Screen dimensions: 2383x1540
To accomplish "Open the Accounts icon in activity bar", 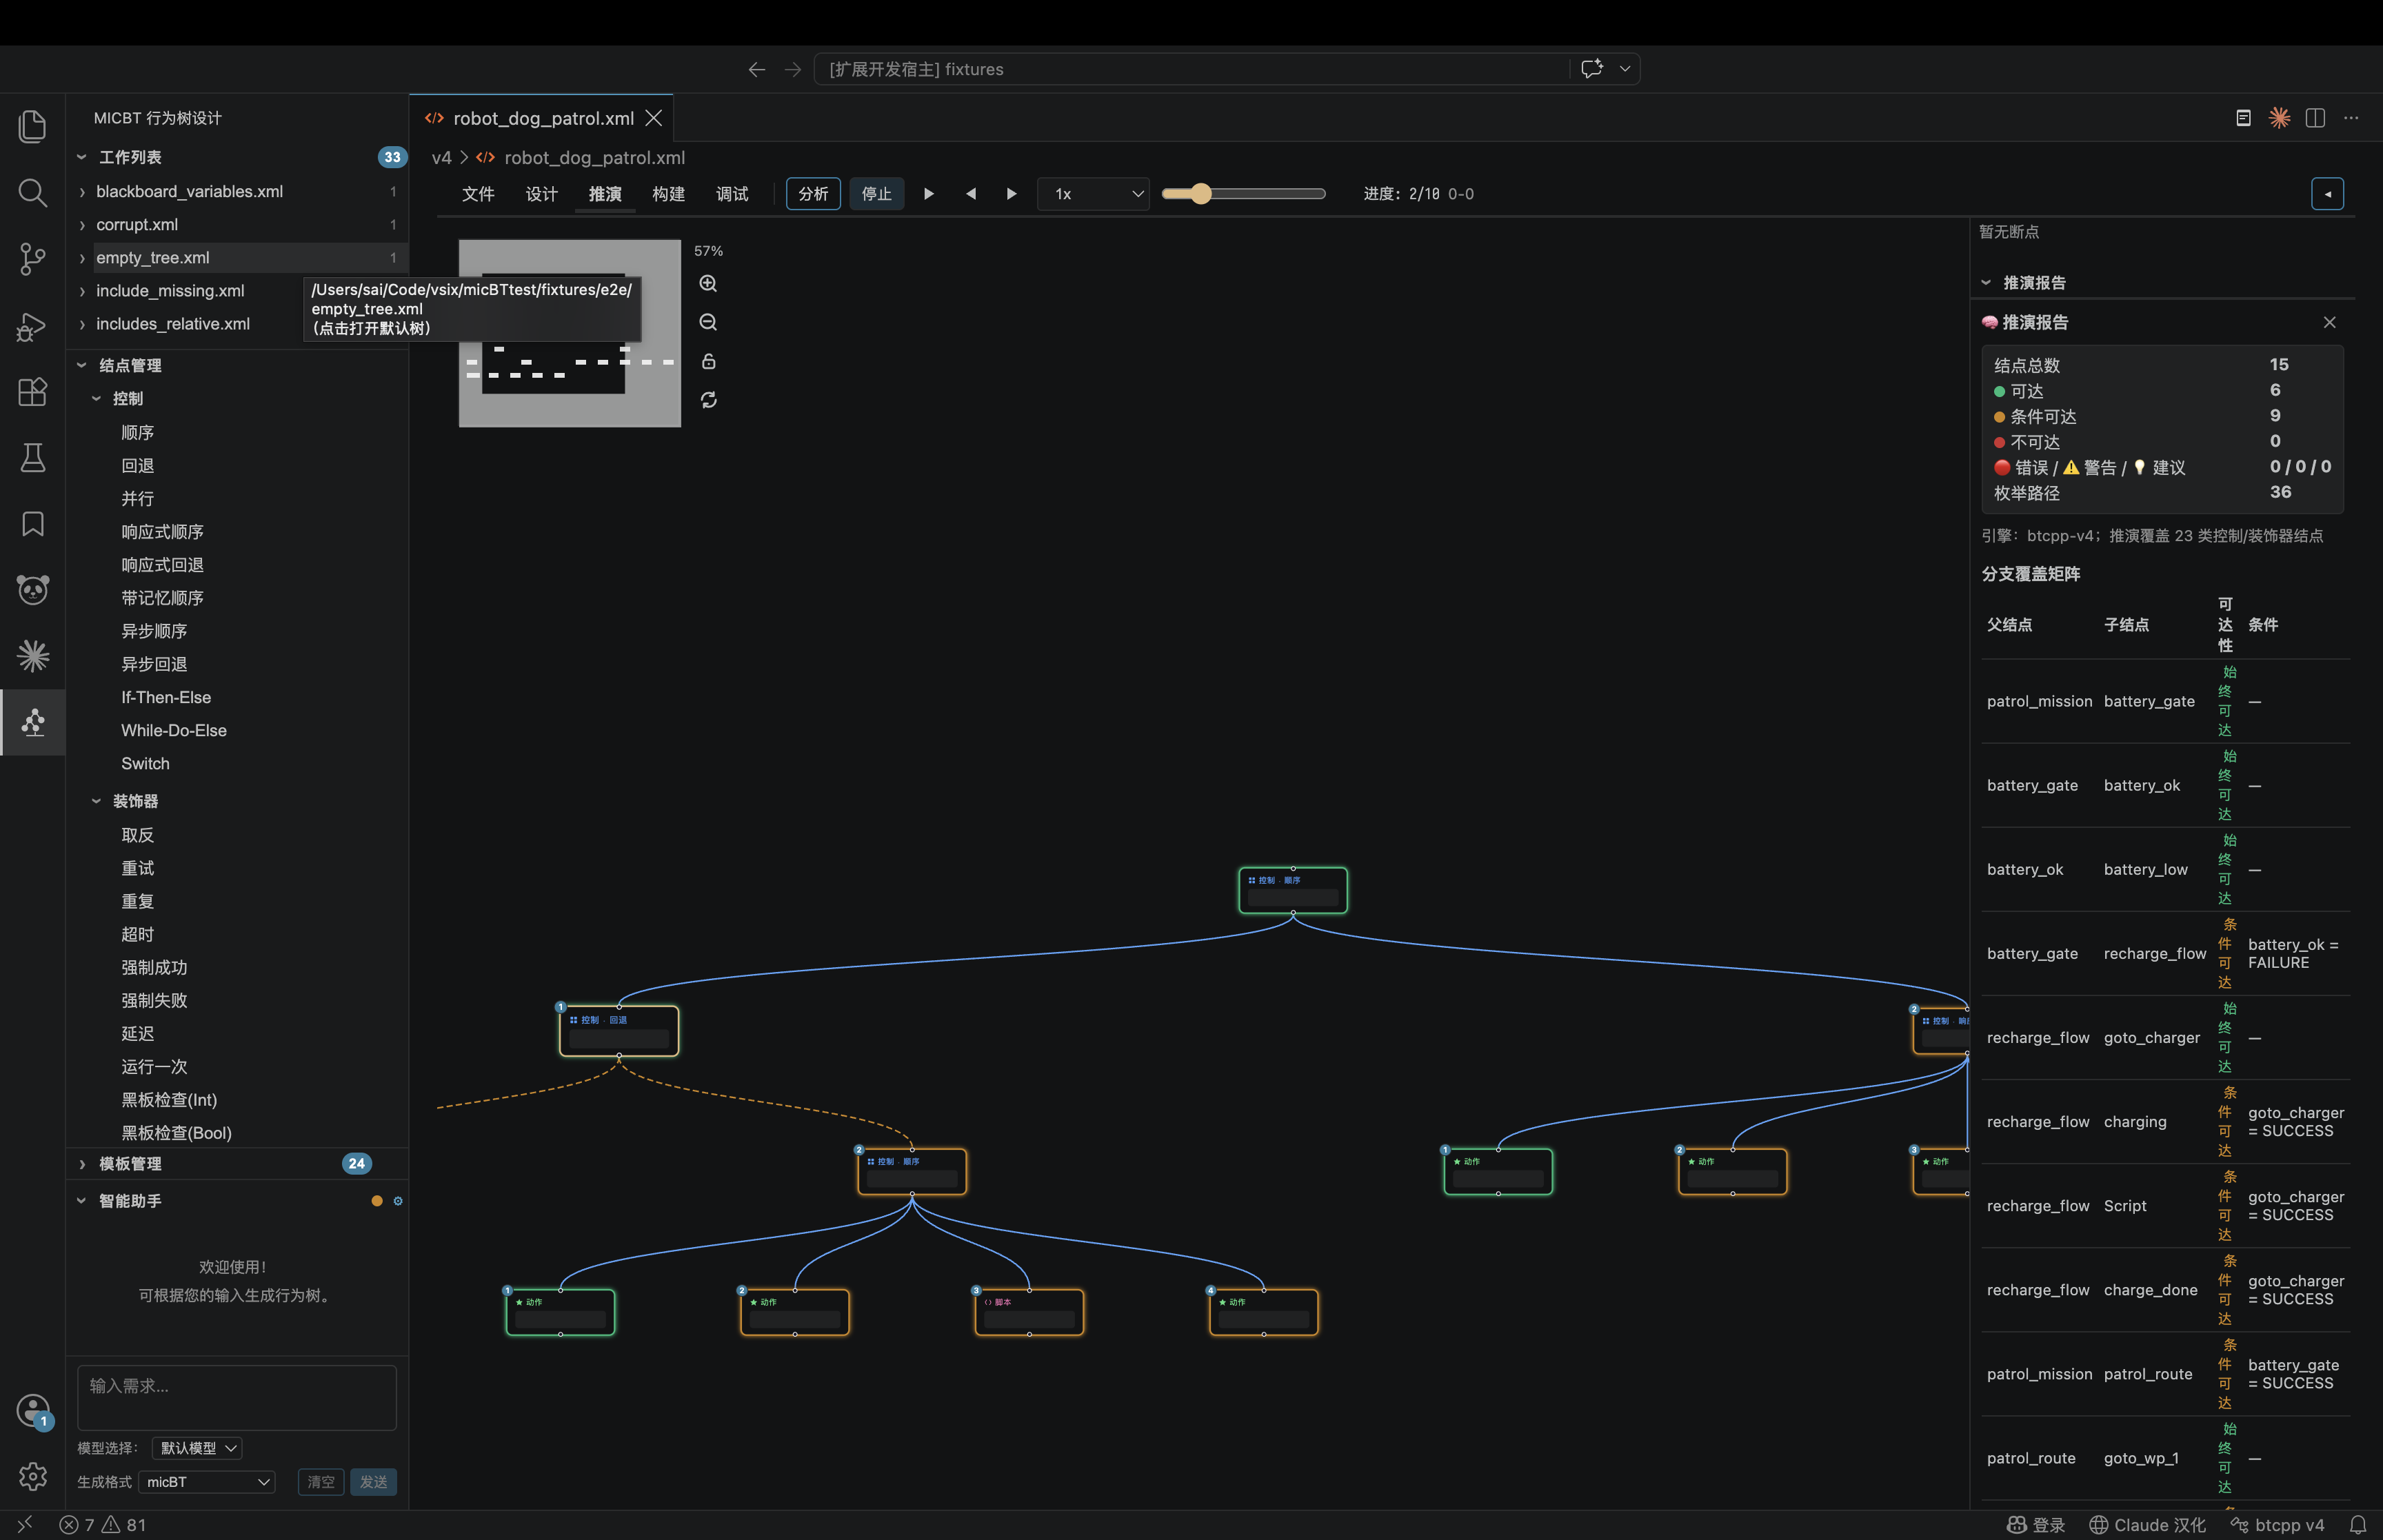I will pos(33,1411).
